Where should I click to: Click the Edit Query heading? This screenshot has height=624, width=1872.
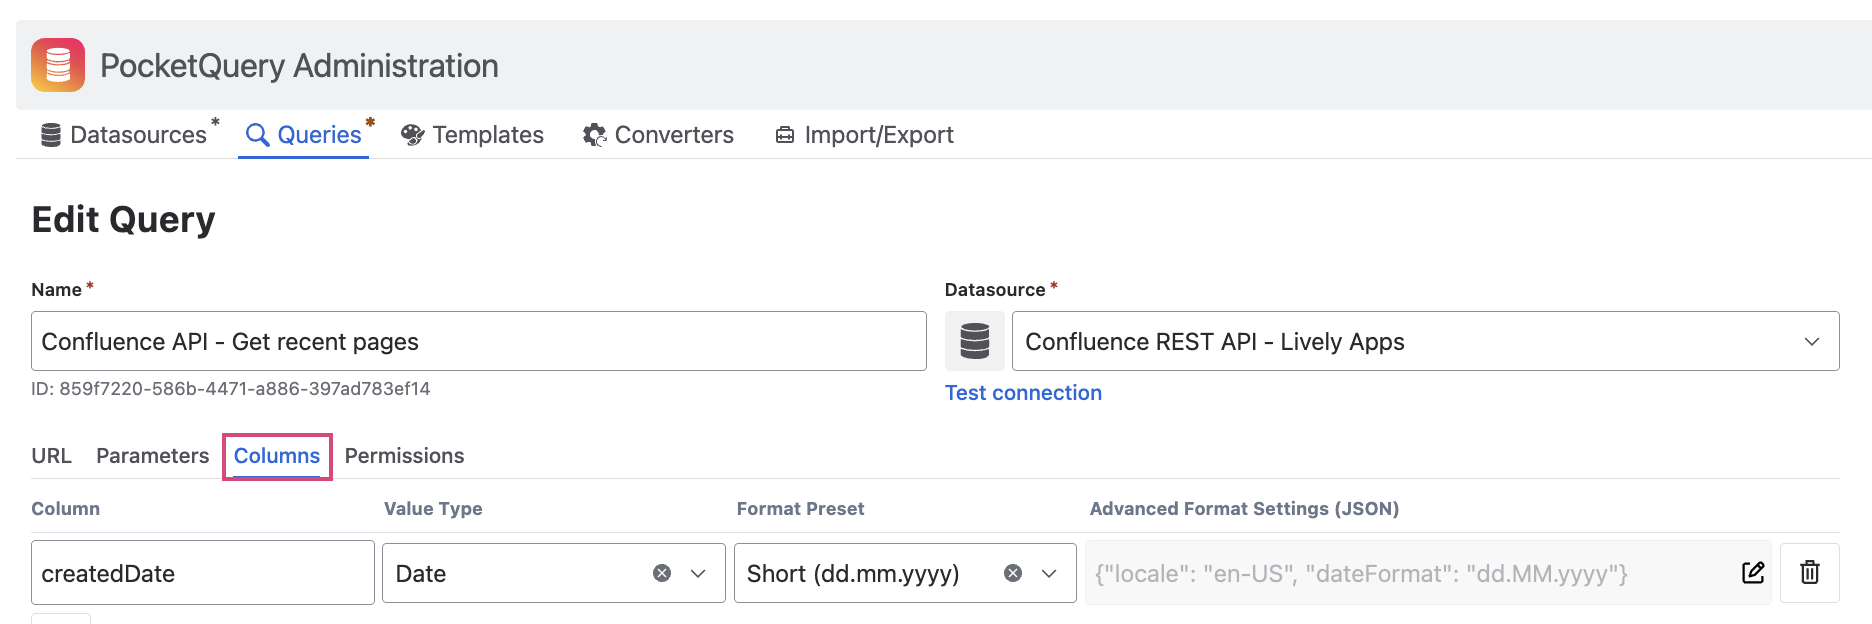pos(123,219)
